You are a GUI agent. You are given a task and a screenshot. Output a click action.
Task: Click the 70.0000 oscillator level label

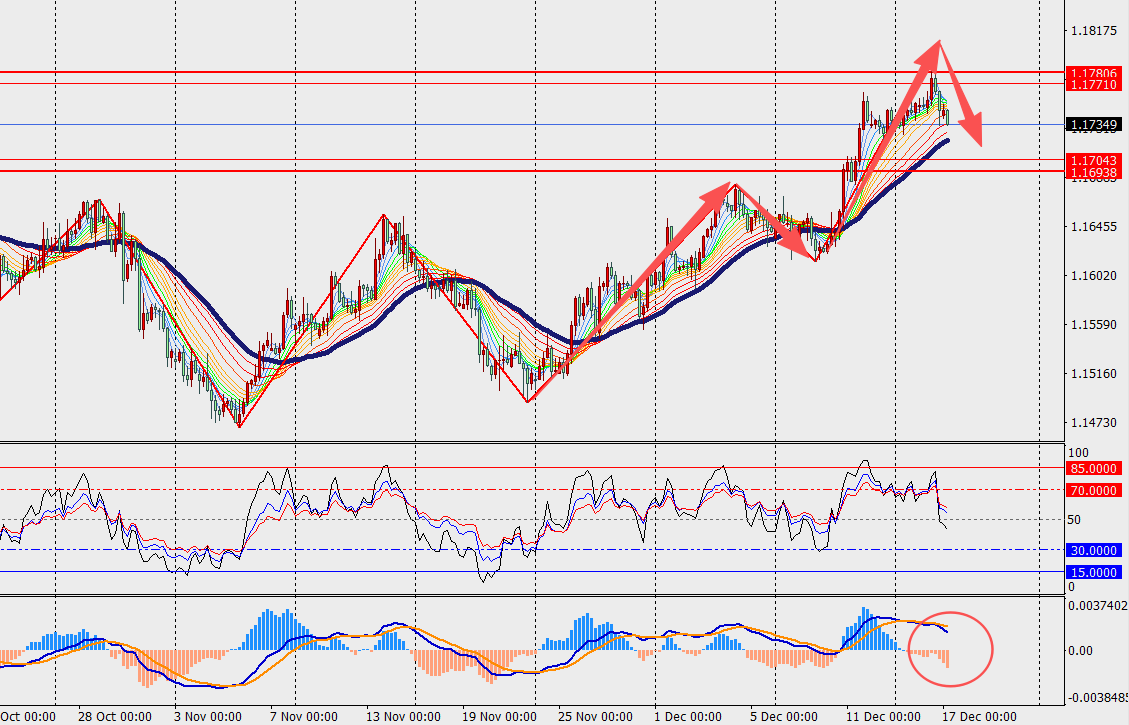point(1093,490)
